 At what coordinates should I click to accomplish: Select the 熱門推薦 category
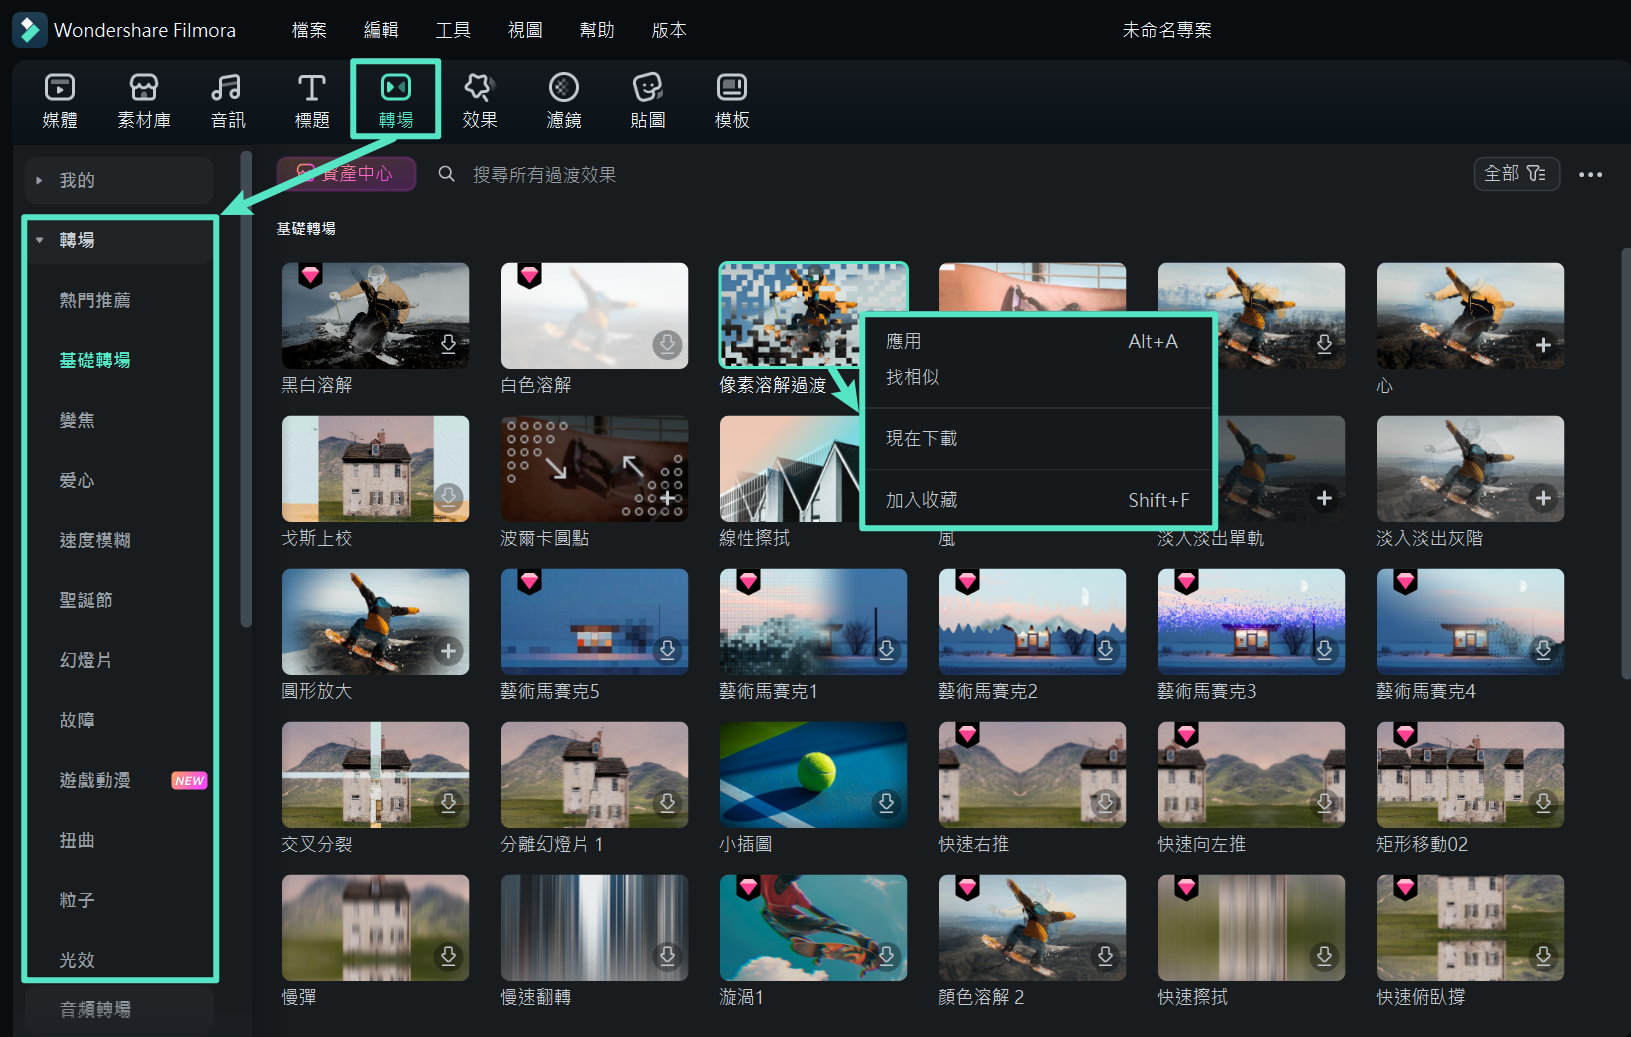[95, 300]
